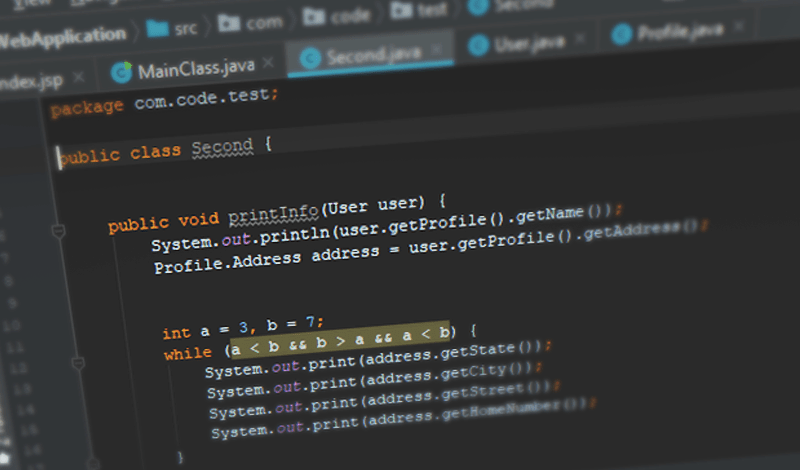The image size is (800, 470).
Task: Close the Profile.java tab
Action: coord(739,26)
